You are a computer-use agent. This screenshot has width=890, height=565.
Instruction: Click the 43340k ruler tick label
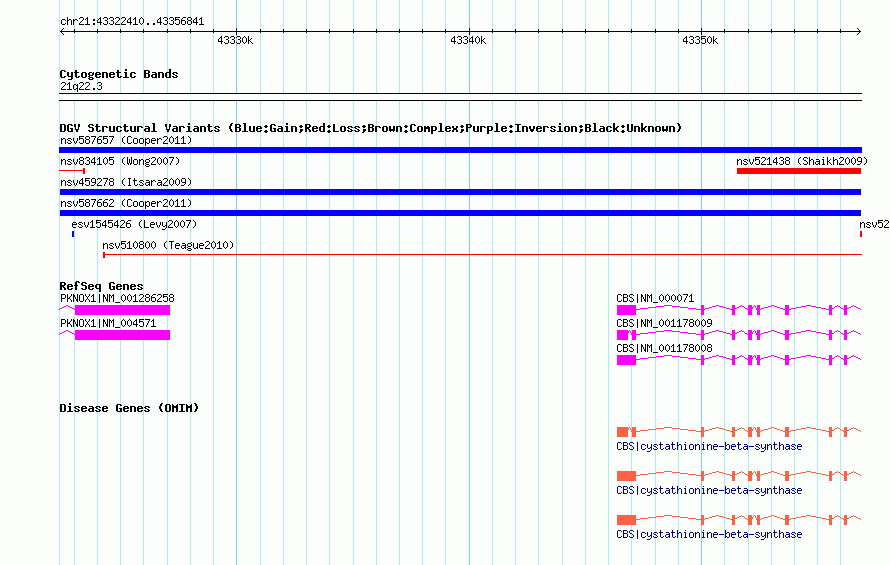(x=468, y=40)
